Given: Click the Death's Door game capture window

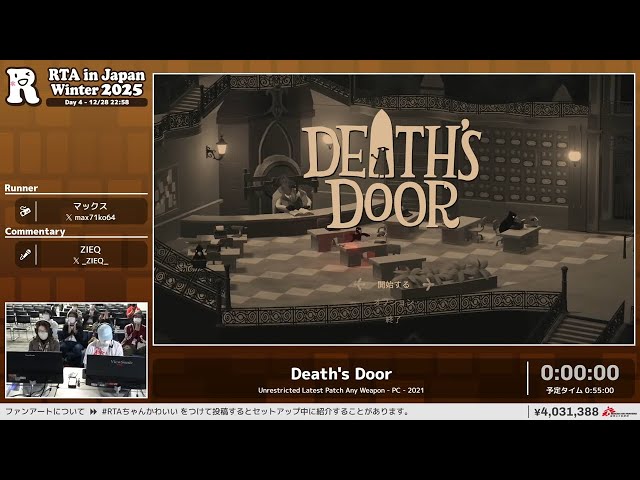Looking at the screenshot, I should pyautogui.click(x=394, y=209).
